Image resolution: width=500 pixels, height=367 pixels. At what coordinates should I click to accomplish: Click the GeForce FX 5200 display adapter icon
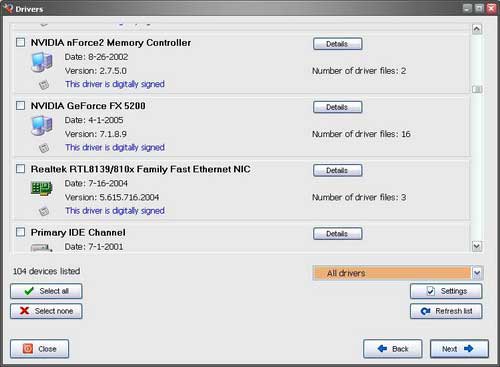42,125
